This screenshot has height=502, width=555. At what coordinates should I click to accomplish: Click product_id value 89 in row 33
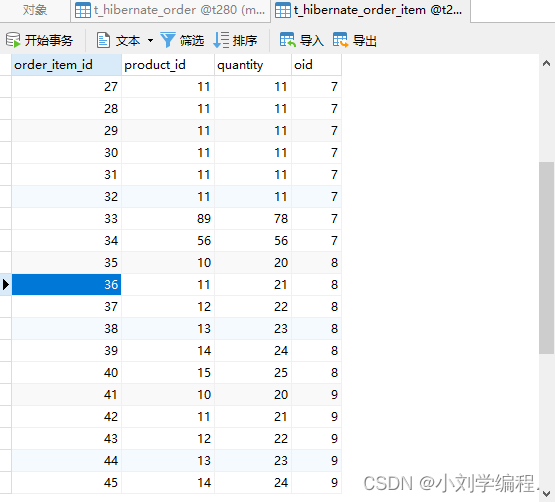click(204, 219)
